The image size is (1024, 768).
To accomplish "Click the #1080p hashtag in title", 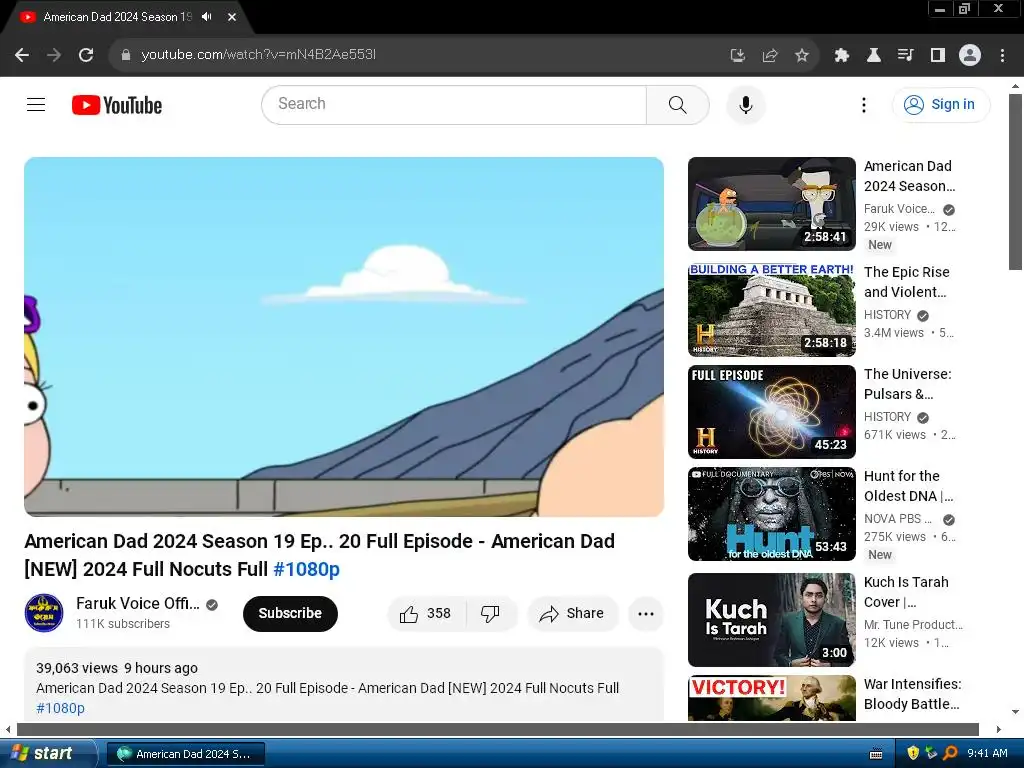I will (x=306, y=569).
